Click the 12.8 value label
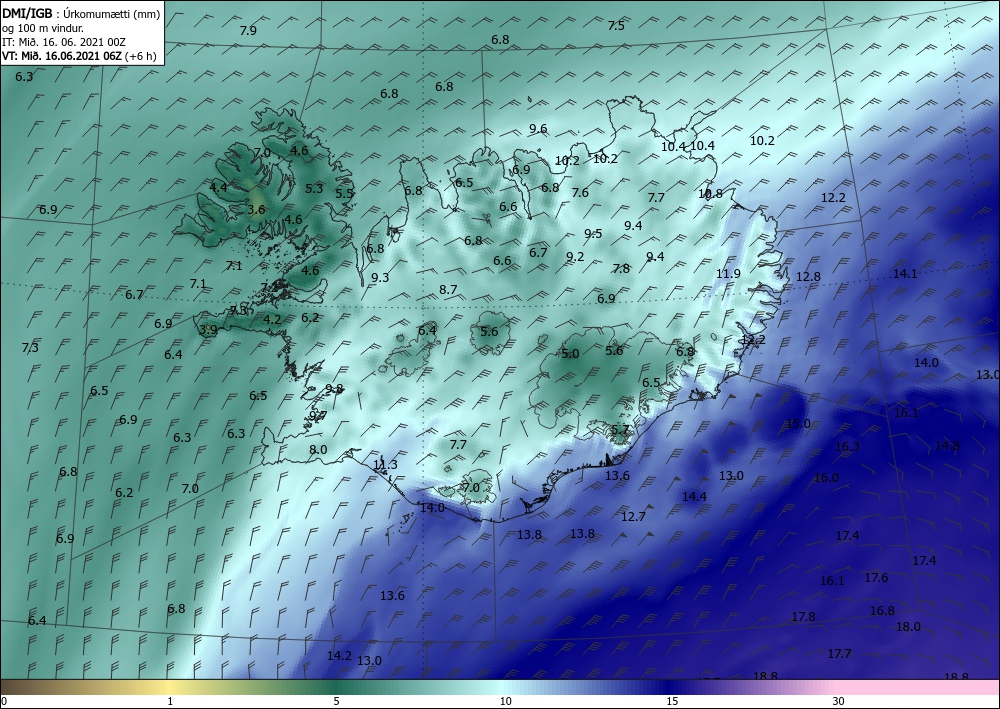This screenshot has height=709, width=1000. tap(808, 277)
